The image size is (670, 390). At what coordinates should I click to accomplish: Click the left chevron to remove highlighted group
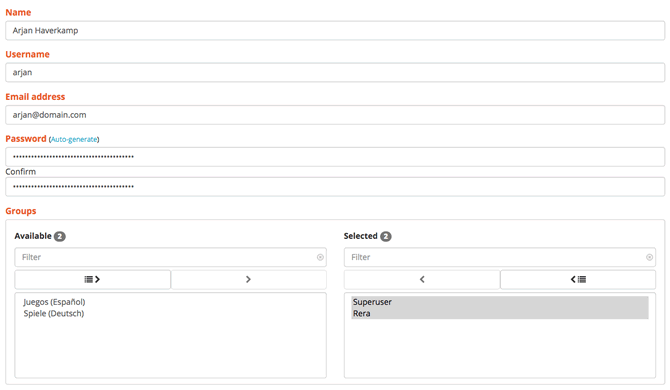422,279
